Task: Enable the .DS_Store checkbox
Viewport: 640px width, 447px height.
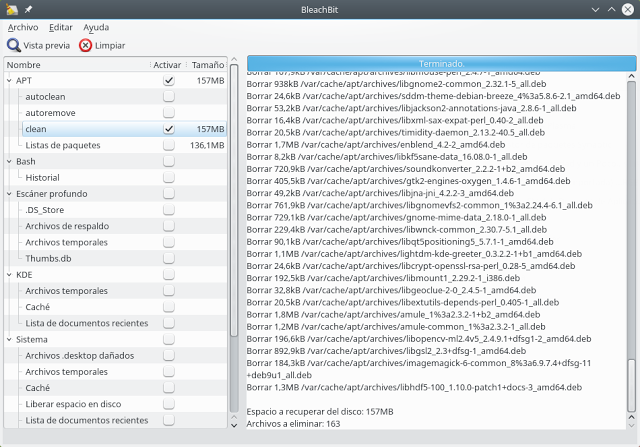Action: point(169,210)
